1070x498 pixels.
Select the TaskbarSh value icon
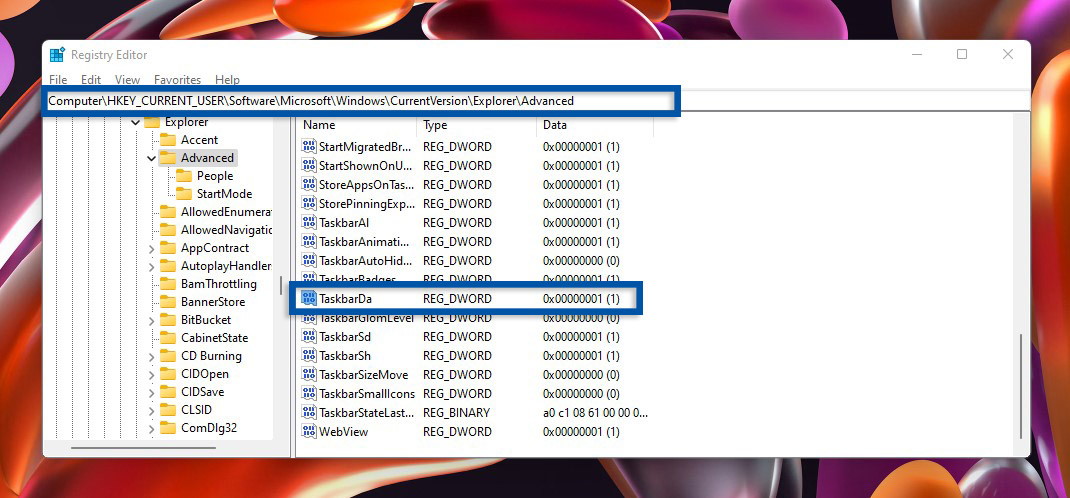310,356
